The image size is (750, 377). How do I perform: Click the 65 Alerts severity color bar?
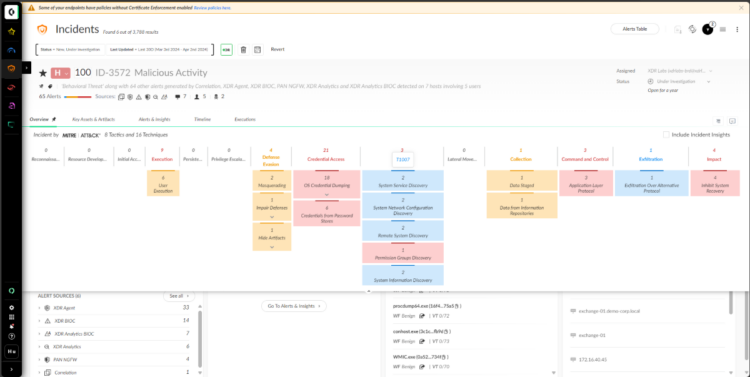pos(77,97)
